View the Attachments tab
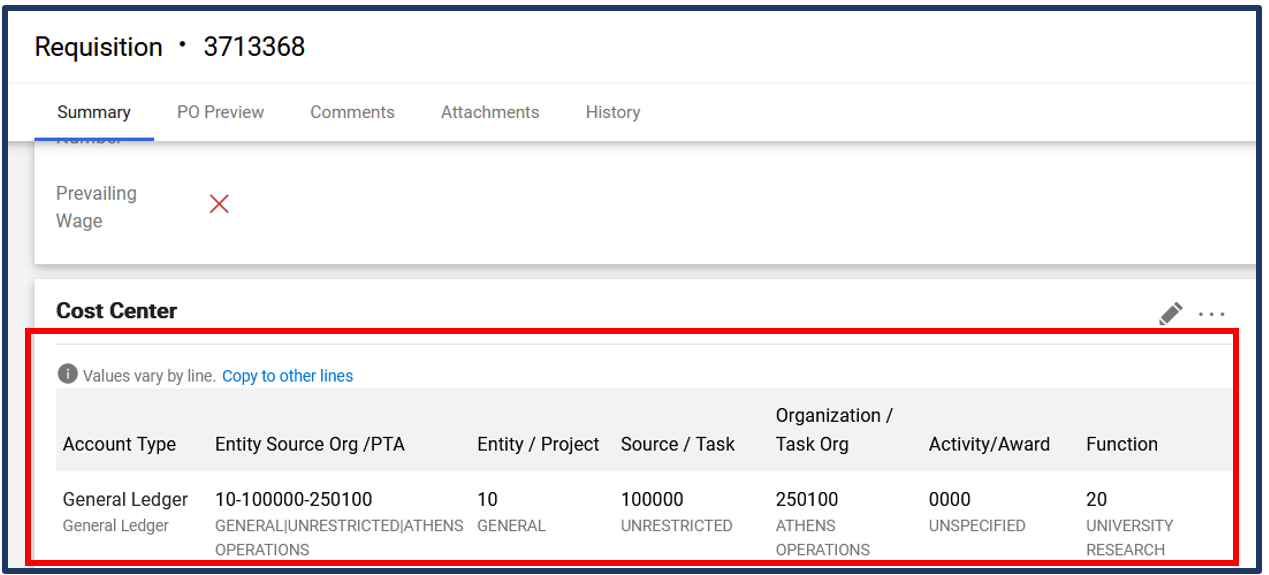The image size is (1269, 575). [x=490, y=112]
